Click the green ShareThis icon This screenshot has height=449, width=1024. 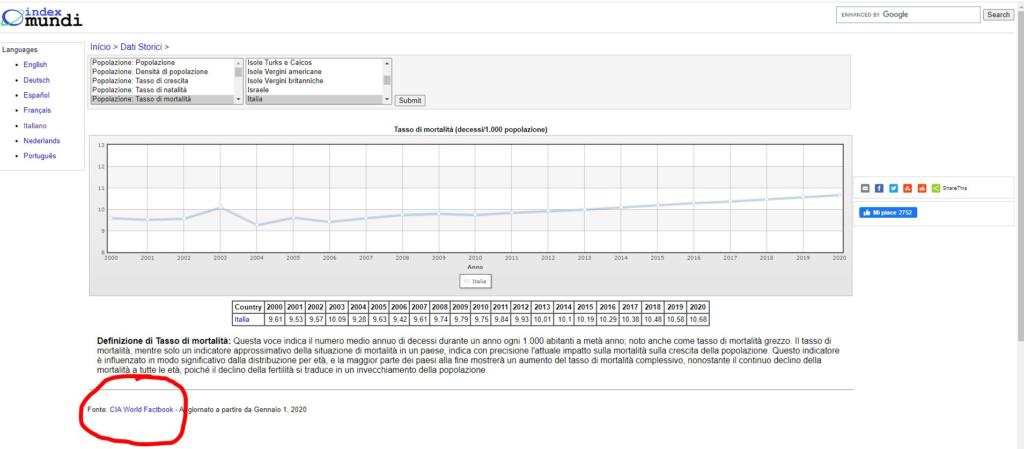(936, 188)
